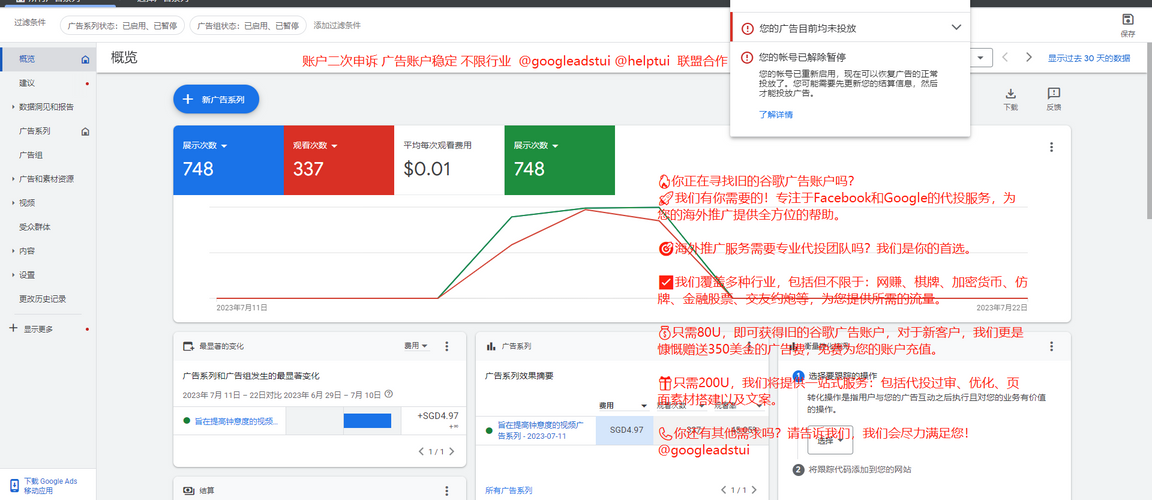Open 费用 dropdown in 最显著的变化 card

[416, 346]
